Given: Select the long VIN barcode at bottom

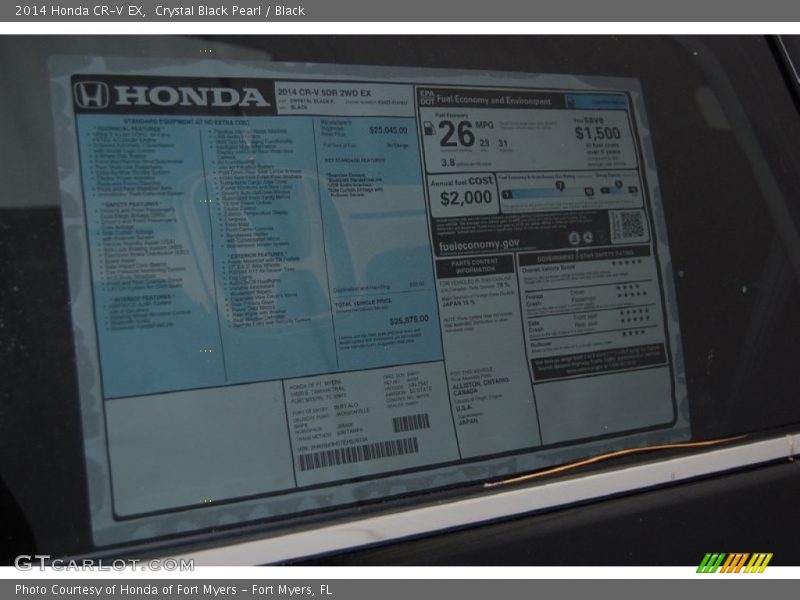Looking at the screenshot, I should pos(359,454).
